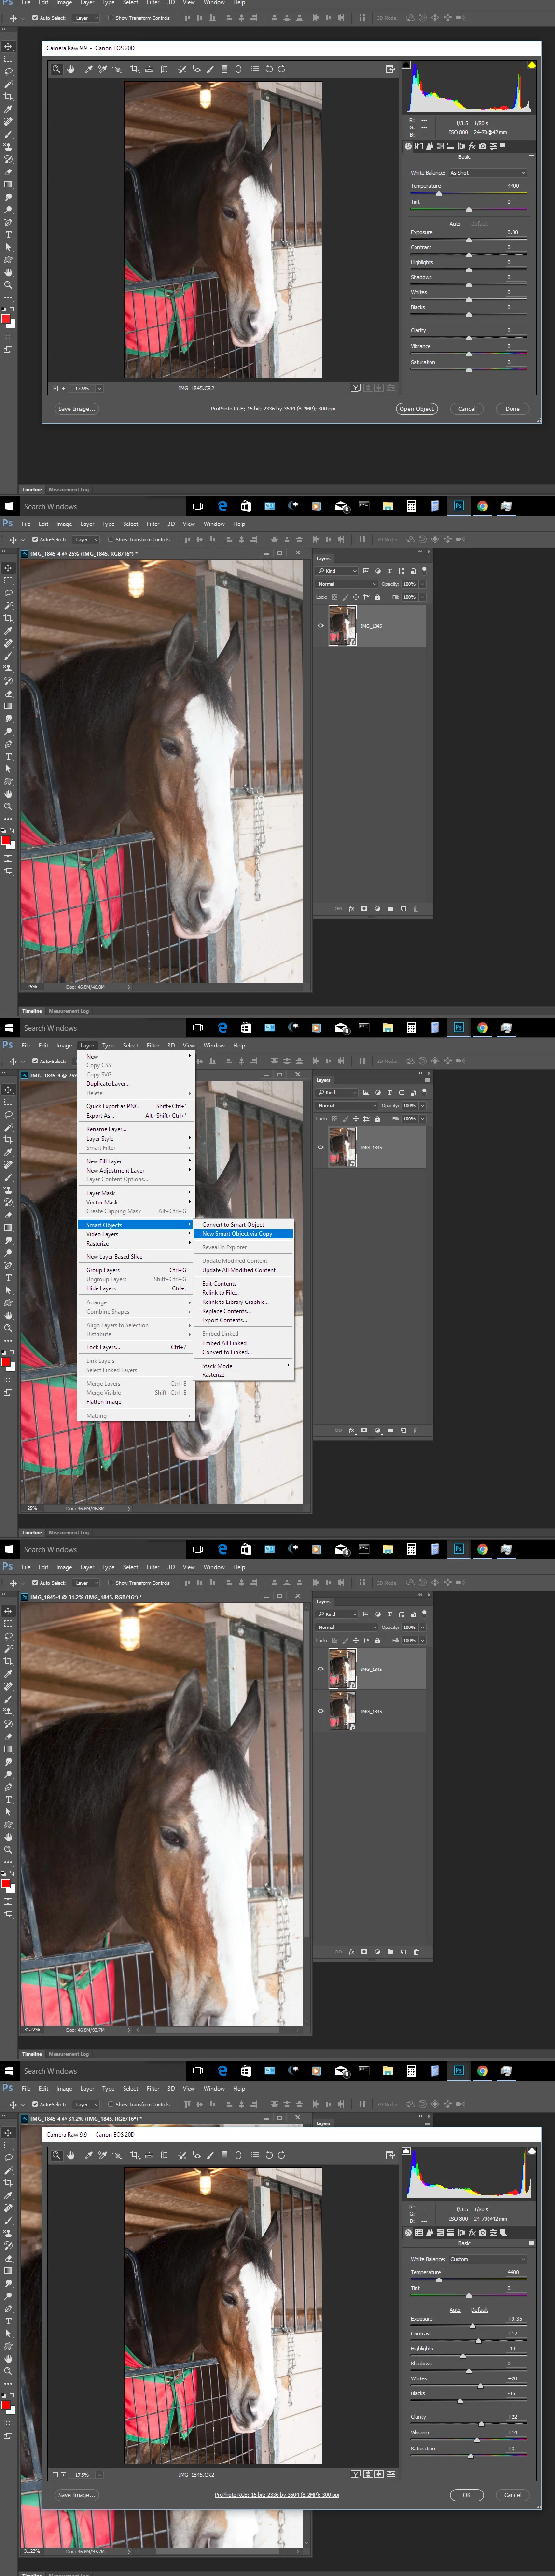Viewport: 555px width, 2576px height.
Task: Click Done button in Camera Raw dialog
Action: coord(512,409)
